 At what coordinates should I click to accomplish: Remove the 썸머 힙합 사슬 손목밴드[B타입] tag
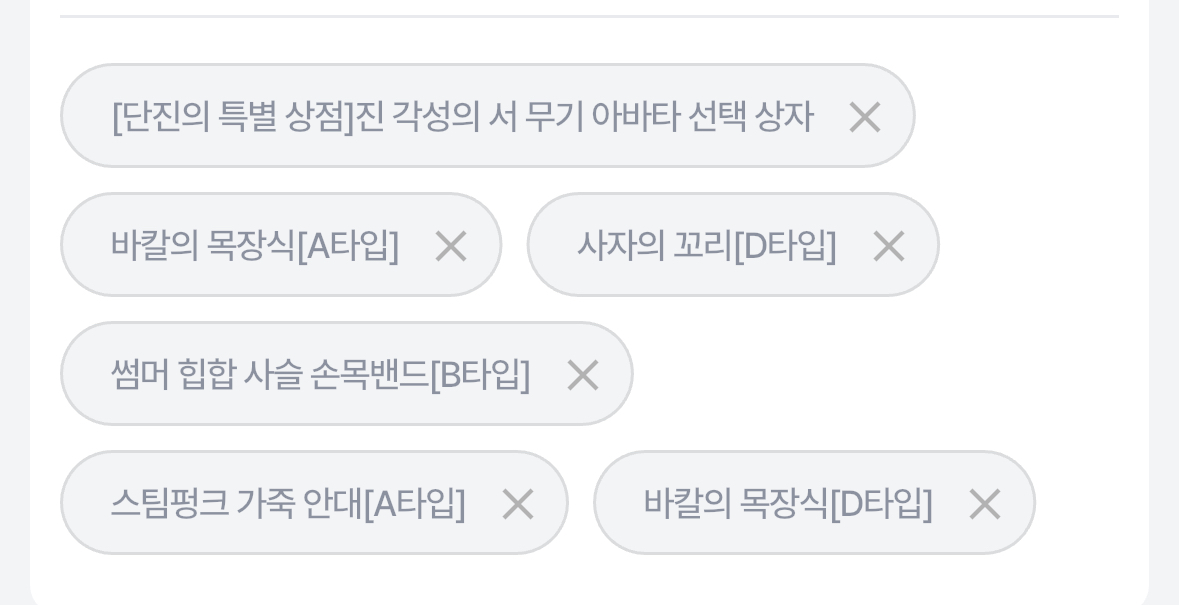(582, 375)
